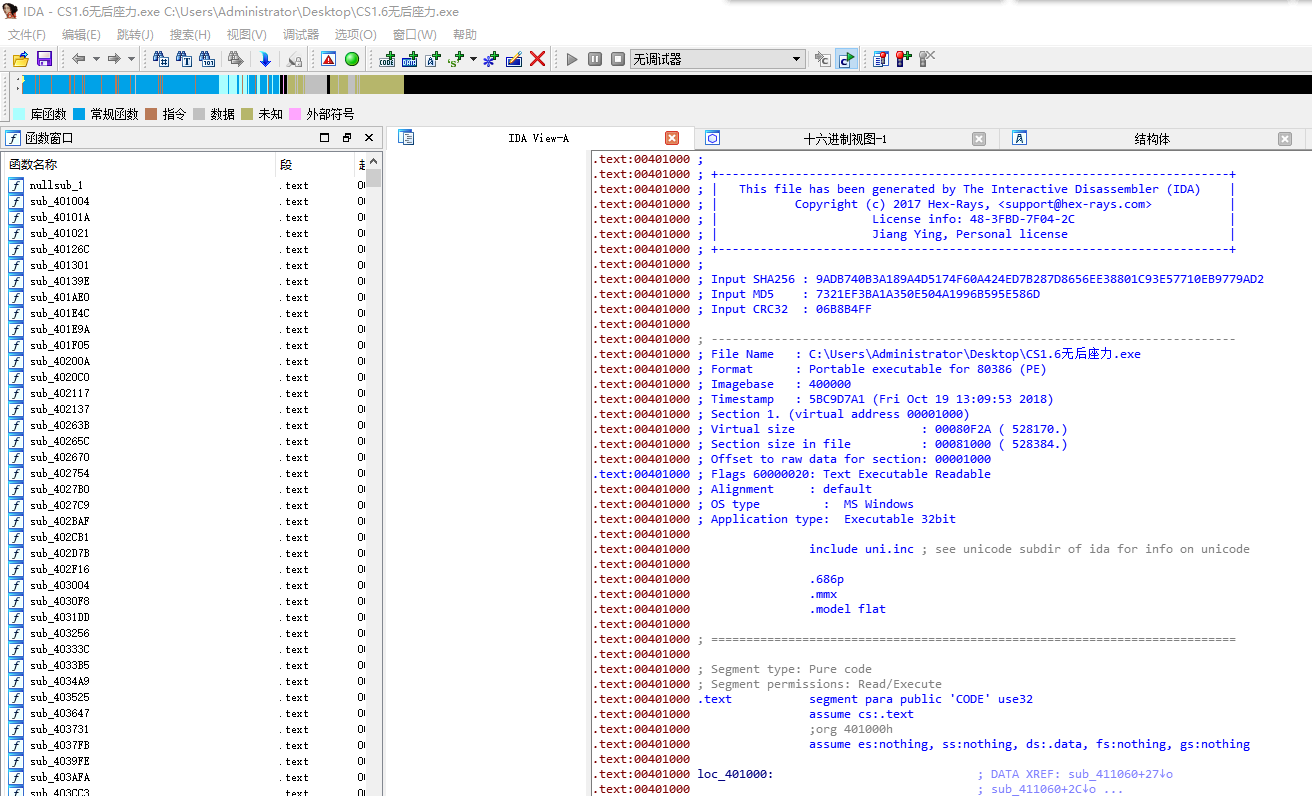Open the 帮助 menu
This screenshot has height=796, width=1312.
[465, 35]
